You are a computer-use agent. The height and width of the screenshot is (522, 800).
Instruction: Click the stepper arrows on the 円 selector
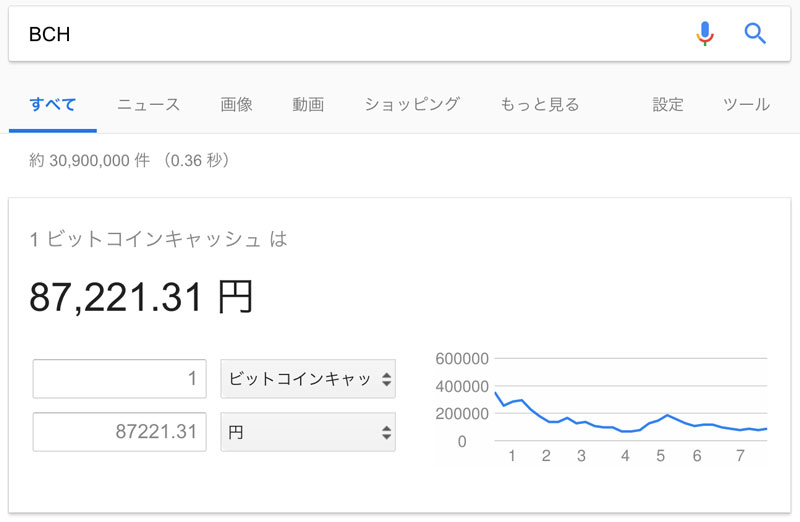386,433
